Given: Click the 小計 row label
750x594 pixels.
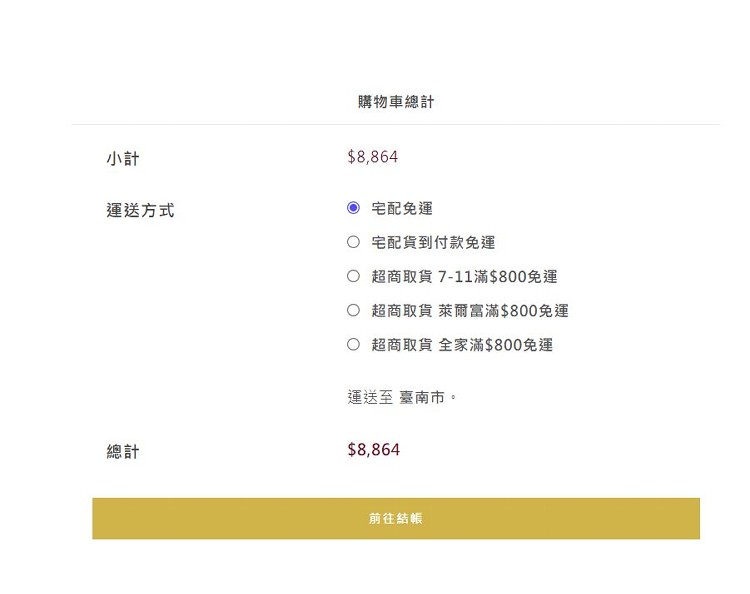Looking at the screenshot, I should click(123, 159).
